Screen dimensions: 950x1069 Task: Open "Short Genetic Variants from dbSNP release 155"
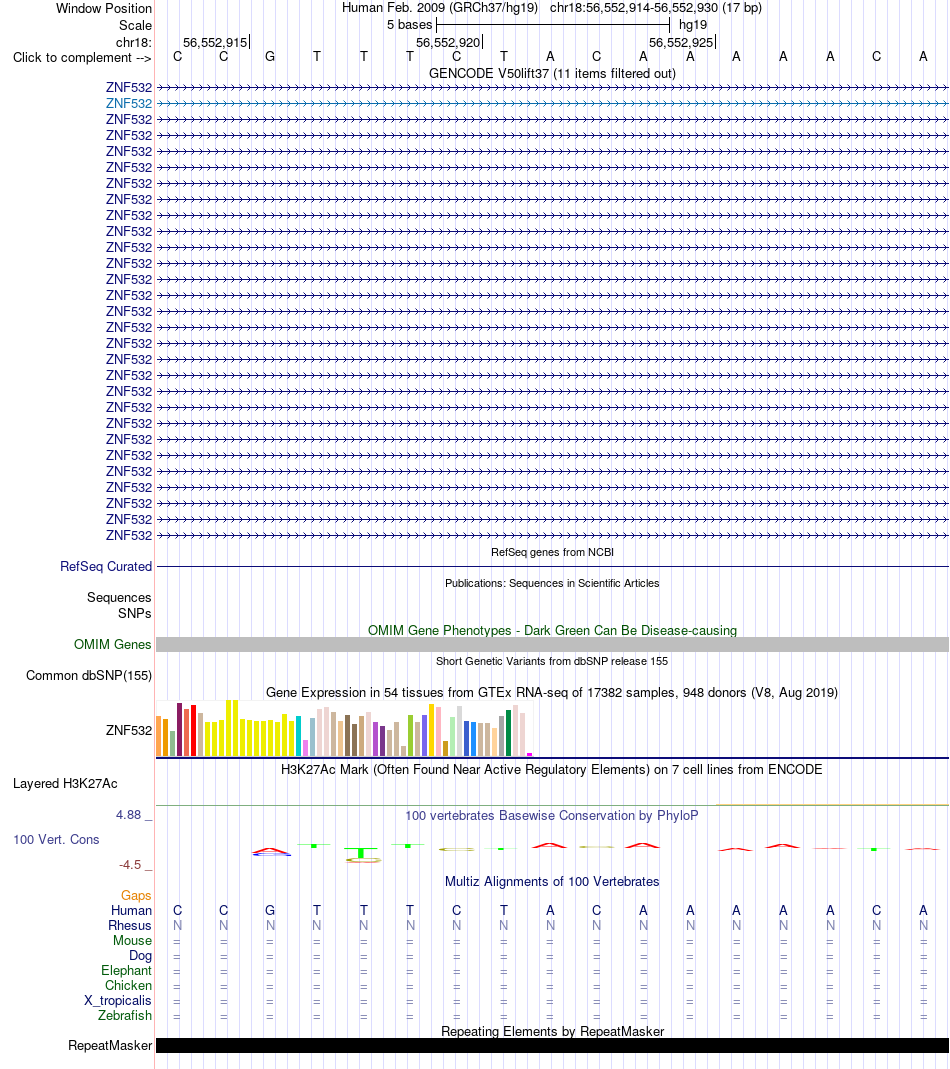click(552, 661)
